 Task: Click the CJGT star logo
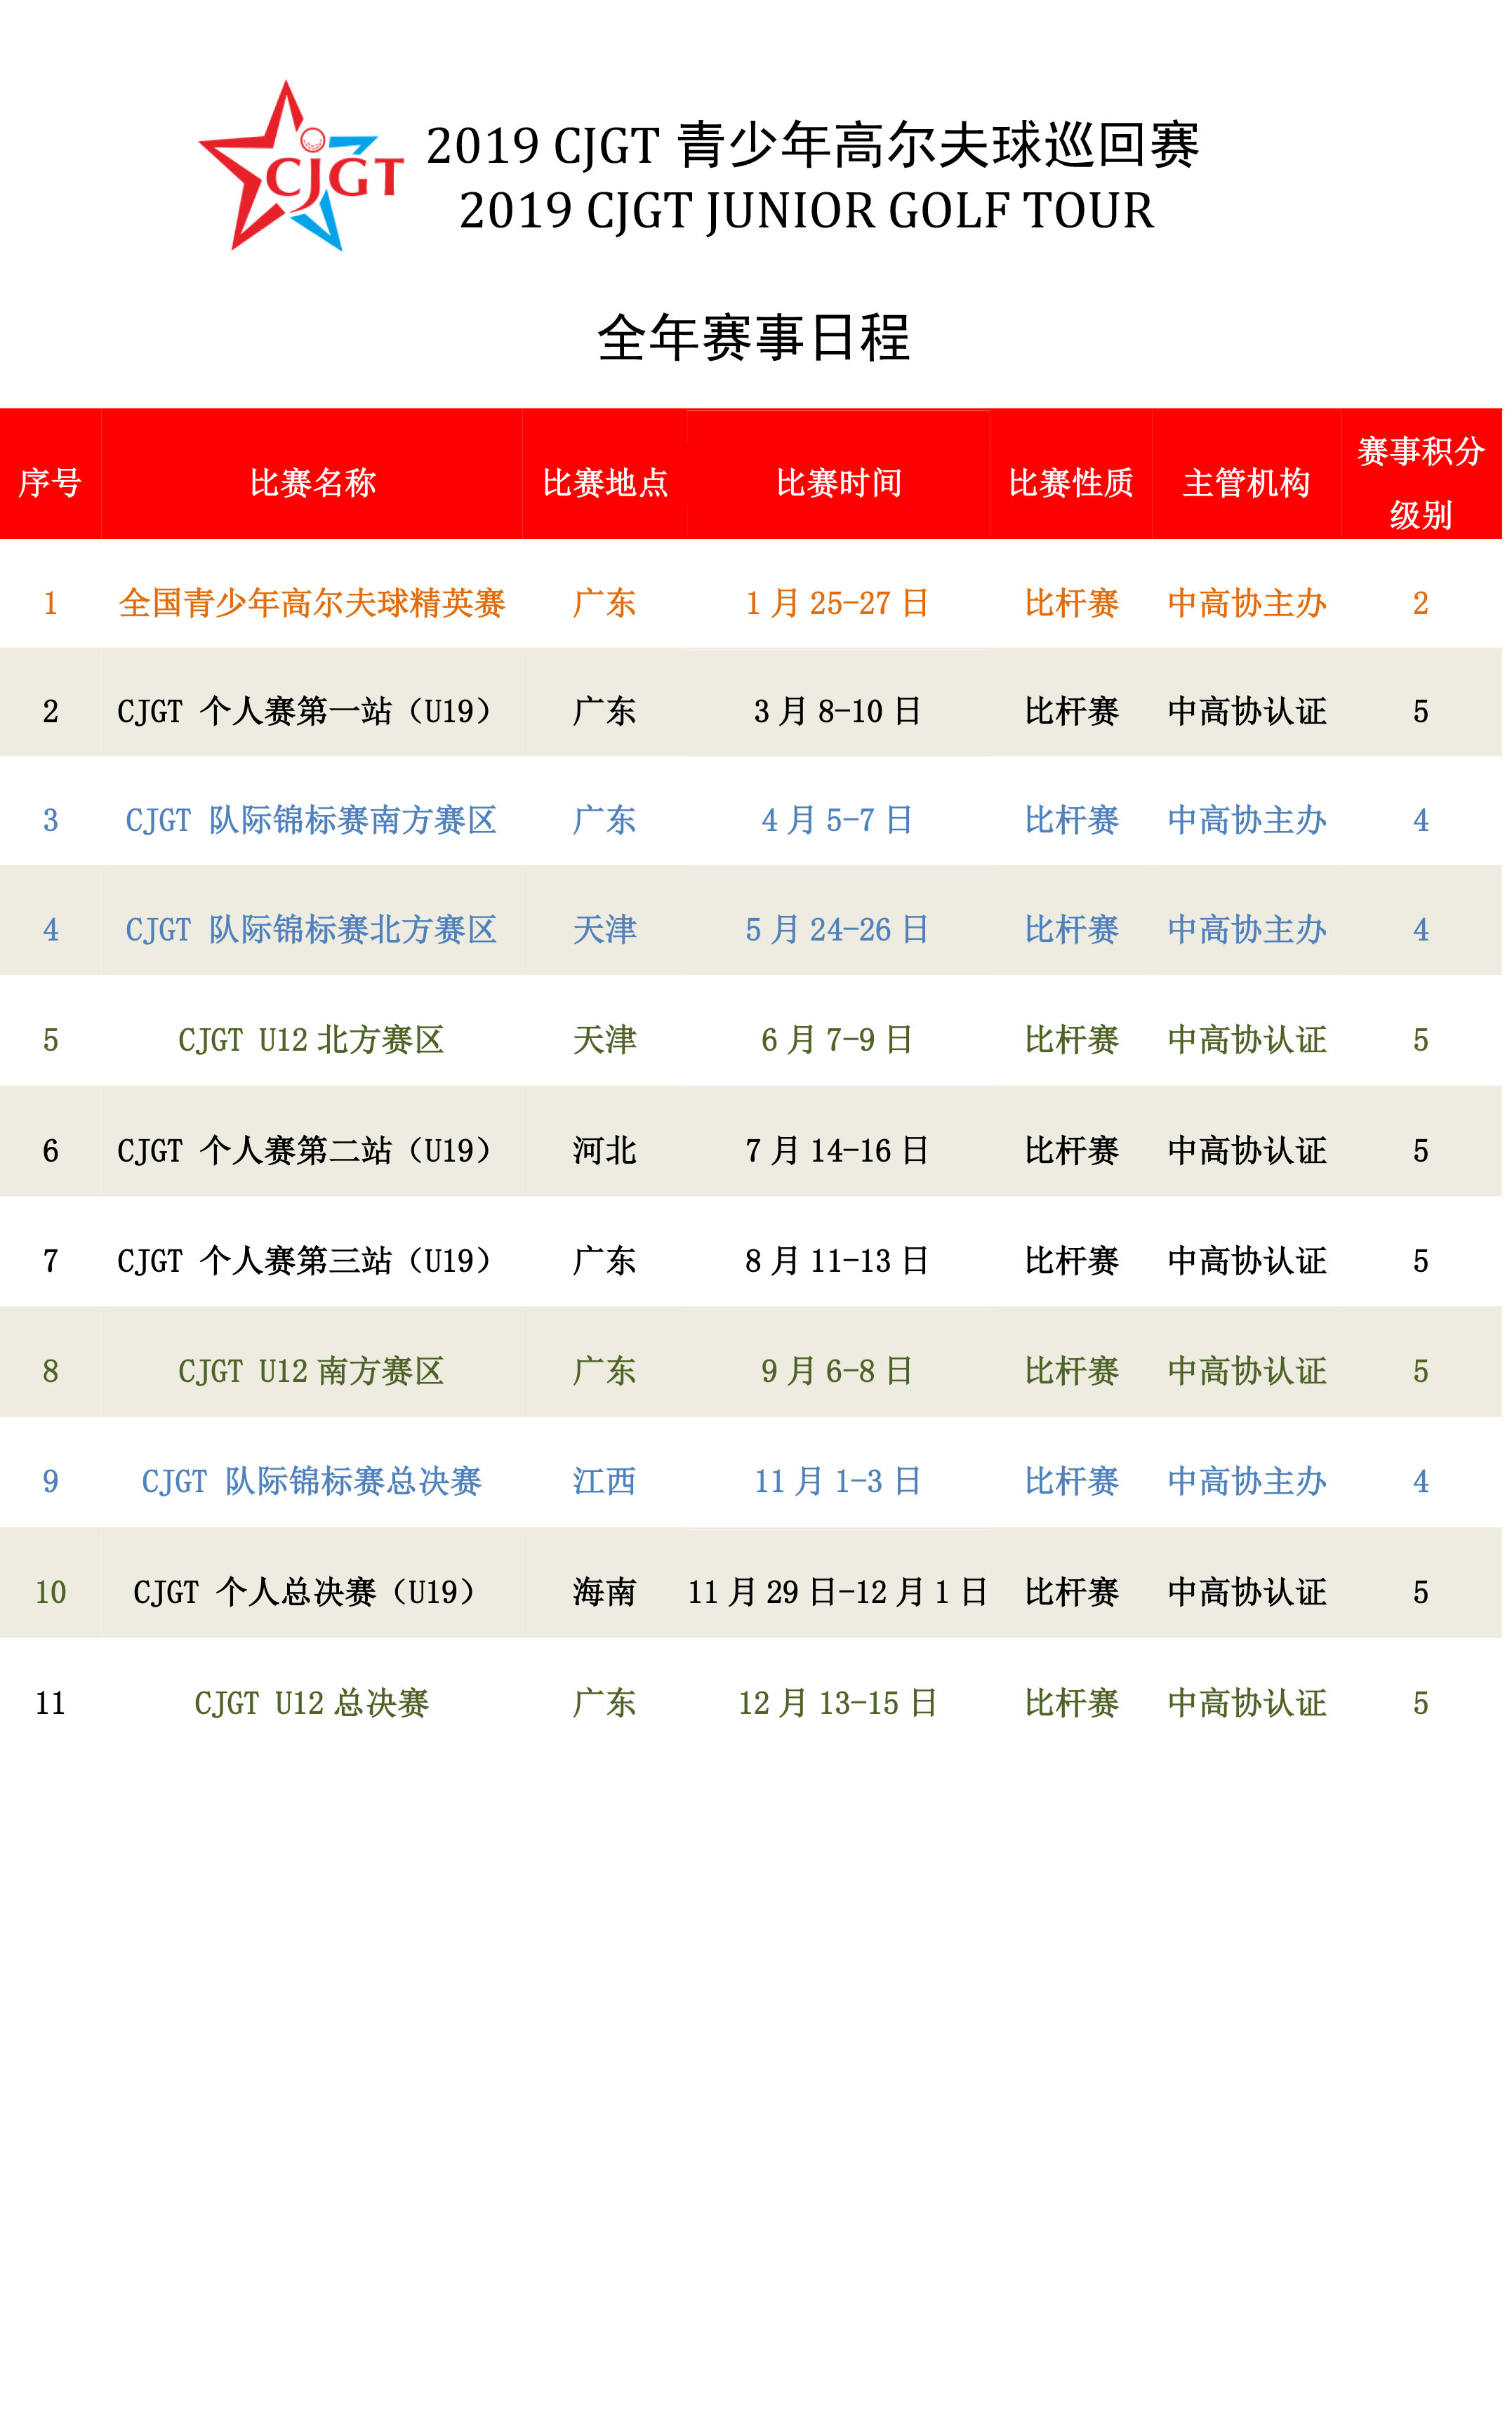[301, 167]
